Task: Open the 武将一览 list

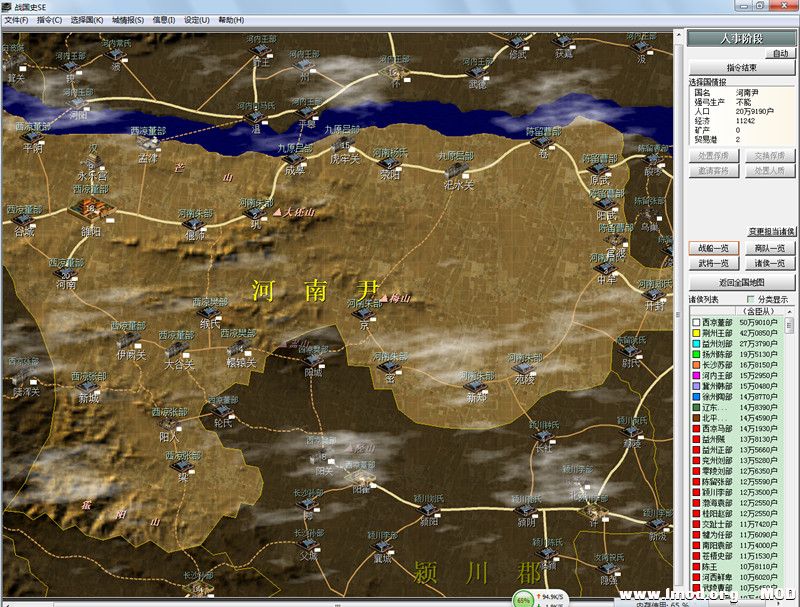Action: click(x=713, y=263)
